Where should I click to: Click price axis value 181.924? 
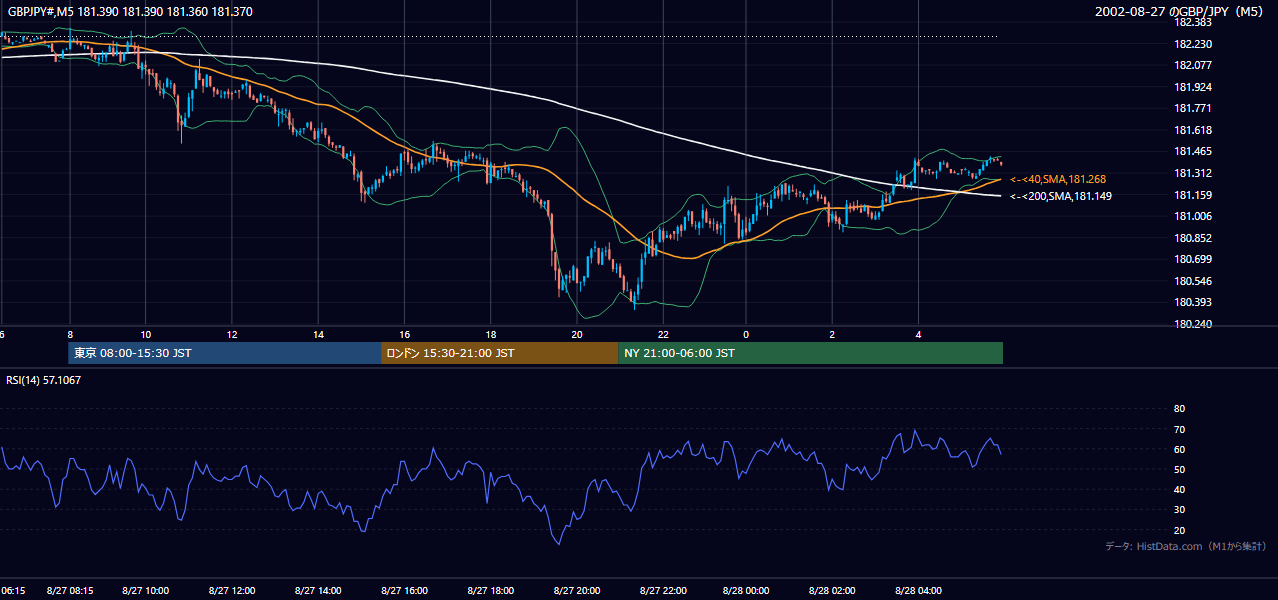pos(1193,87)
